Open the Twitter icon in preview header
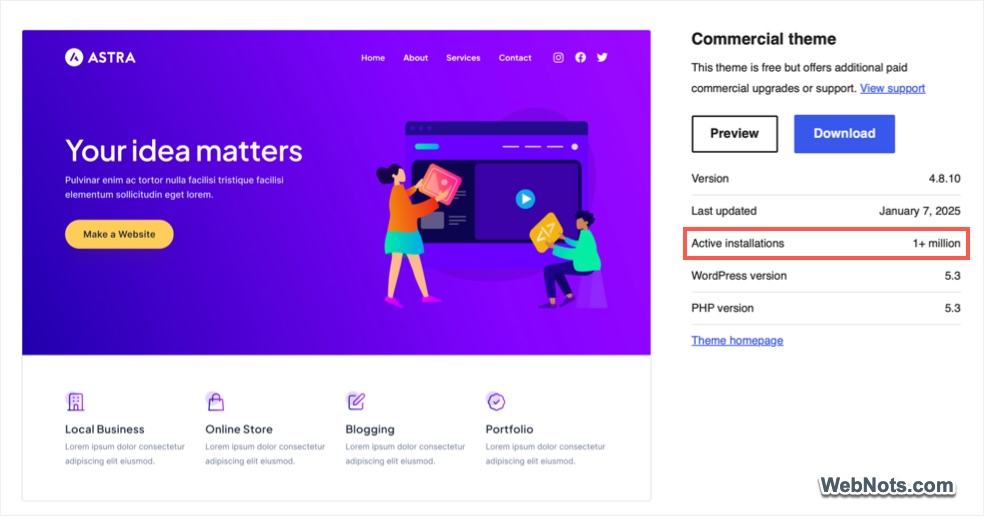 [602, 57]
